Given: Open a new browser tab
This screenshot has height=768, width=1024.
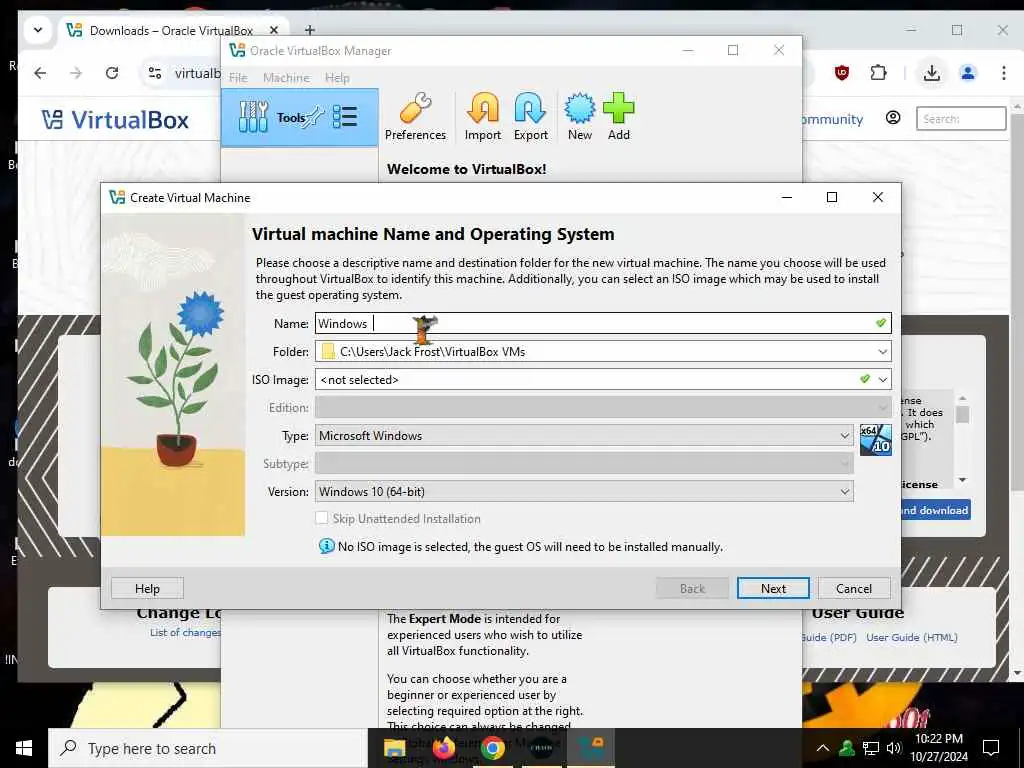Looking at the screenshot, I should pyautogui.click(x=310, y=30).
